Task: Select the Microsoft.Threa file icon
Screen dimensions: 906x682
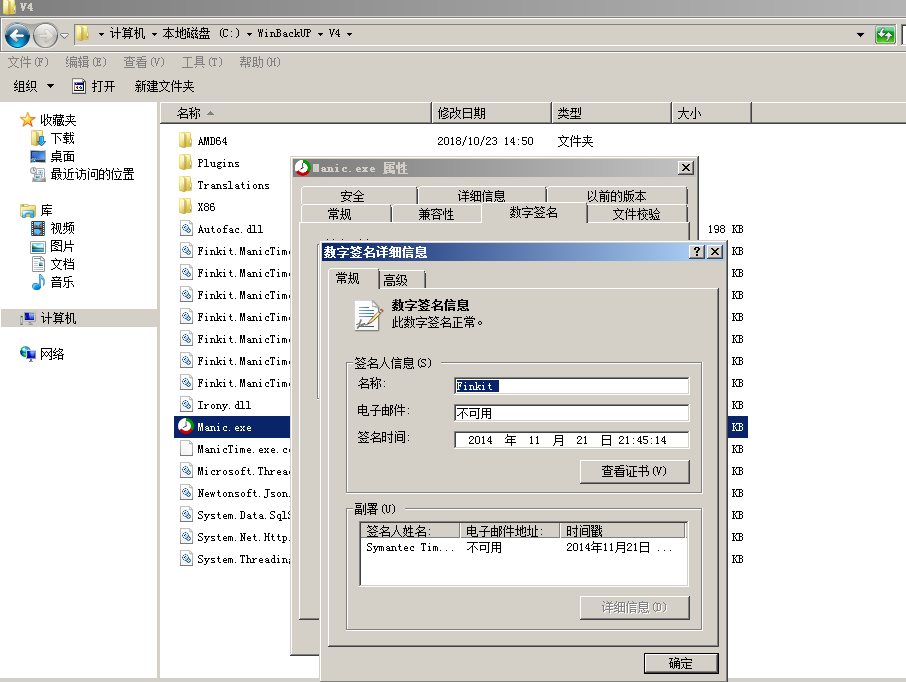Action: point(186,470)
